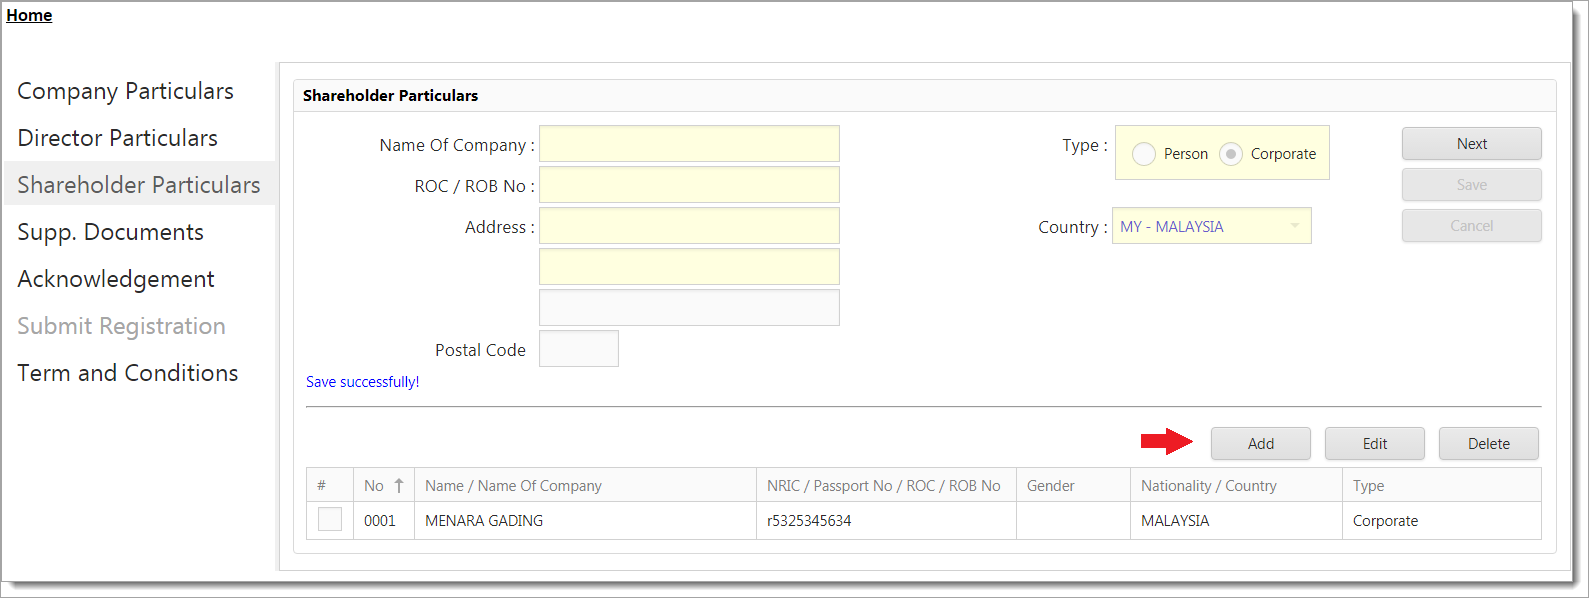Tick the checkbox for row 0001
Viewport: 1589px width, 598px height.
(x=330, y=520)
